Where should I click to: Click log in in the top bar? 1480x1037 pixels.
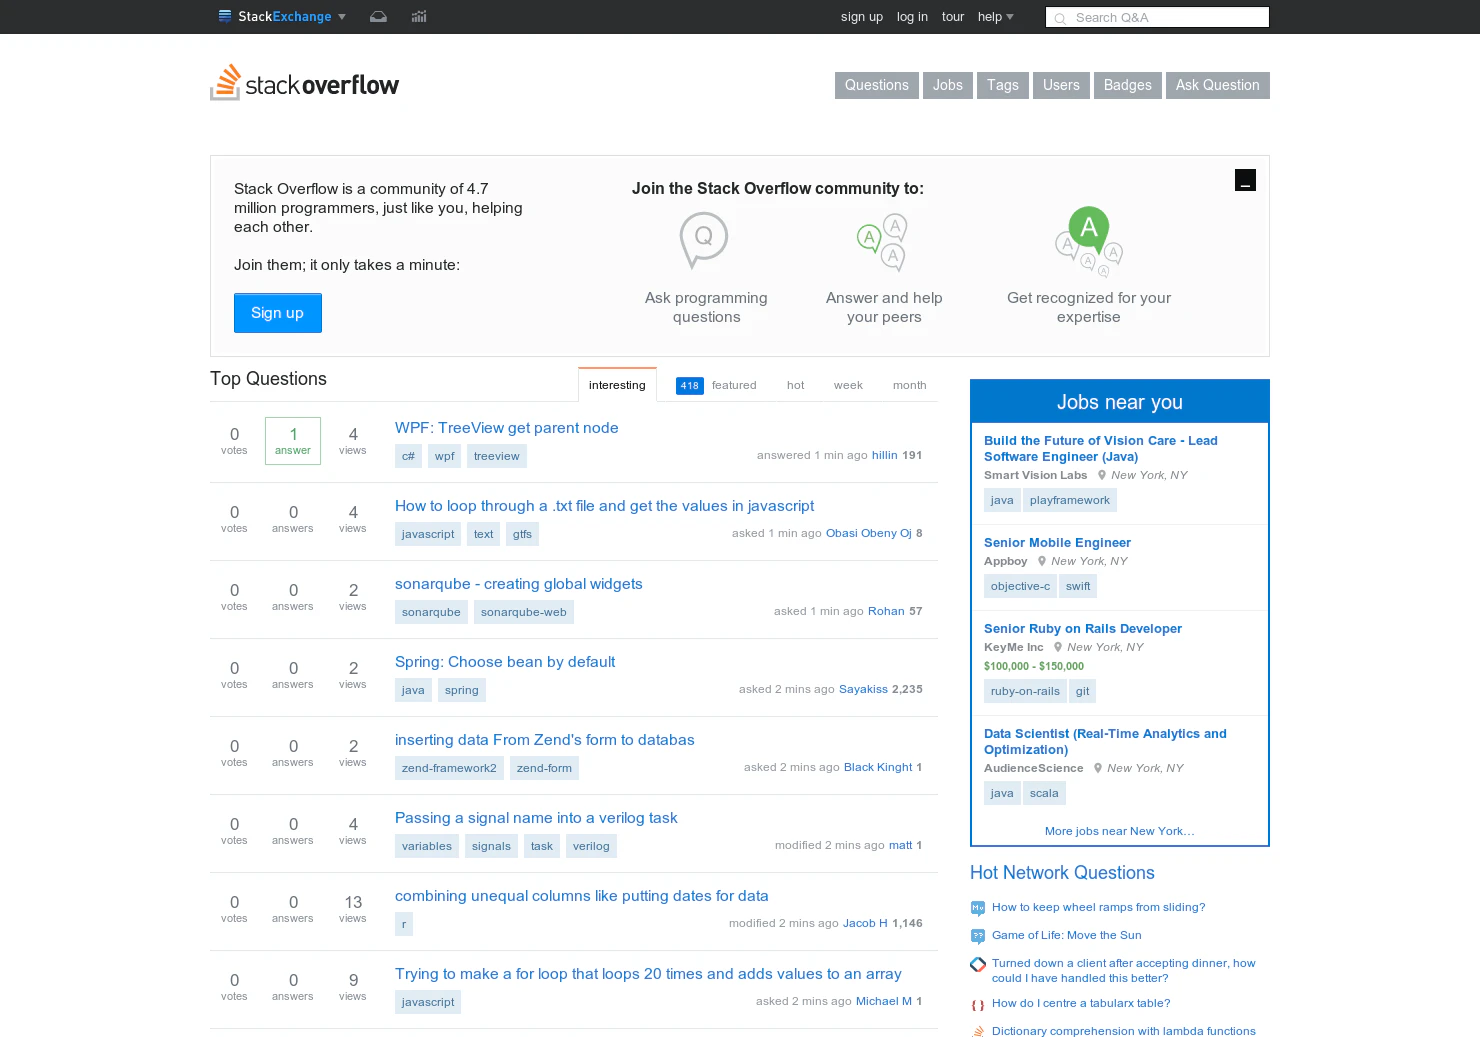click(912, 17)
